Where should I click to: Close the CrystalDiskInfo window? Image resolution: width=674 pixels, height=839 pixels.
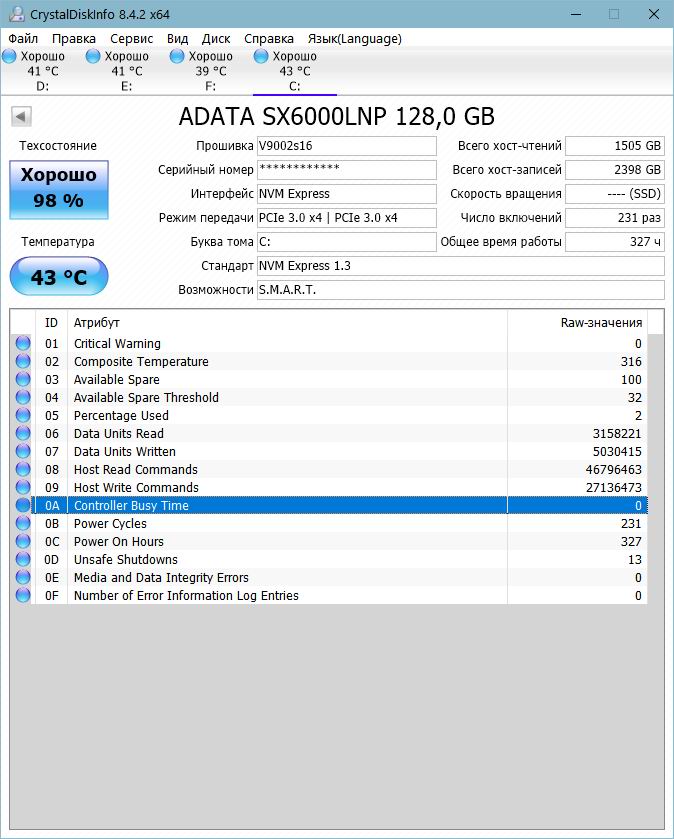[654, 14]
